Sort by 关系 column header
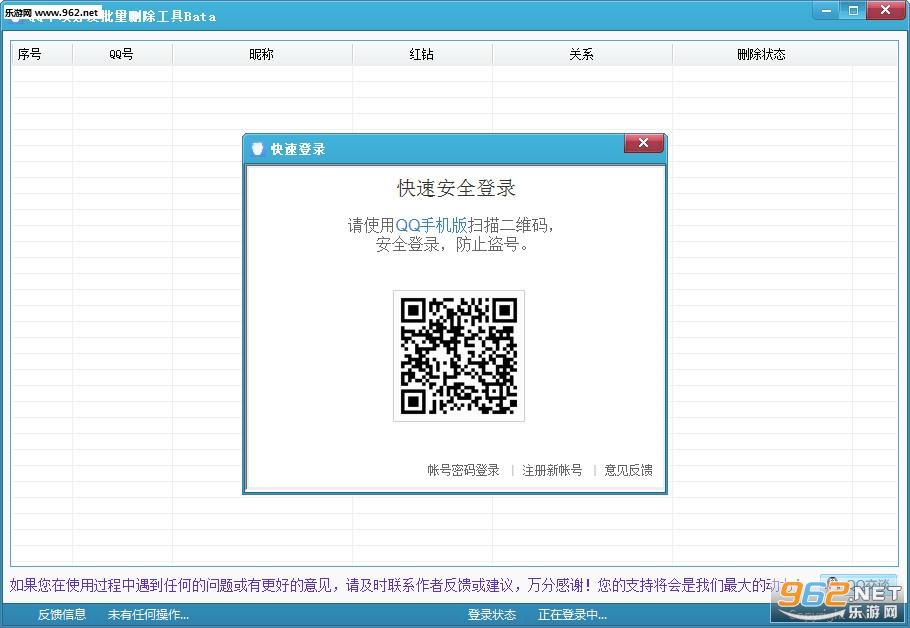Image resolution: width=910 pixels, height=628 pixels. click(582, 54)
